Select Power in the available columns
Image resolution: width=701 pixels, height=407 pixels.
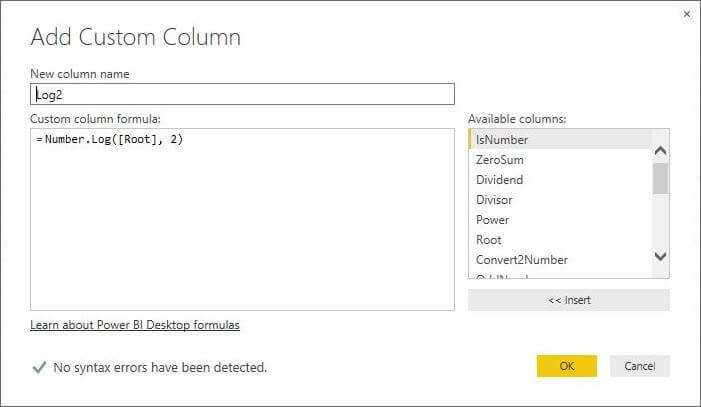coord(492,220)
